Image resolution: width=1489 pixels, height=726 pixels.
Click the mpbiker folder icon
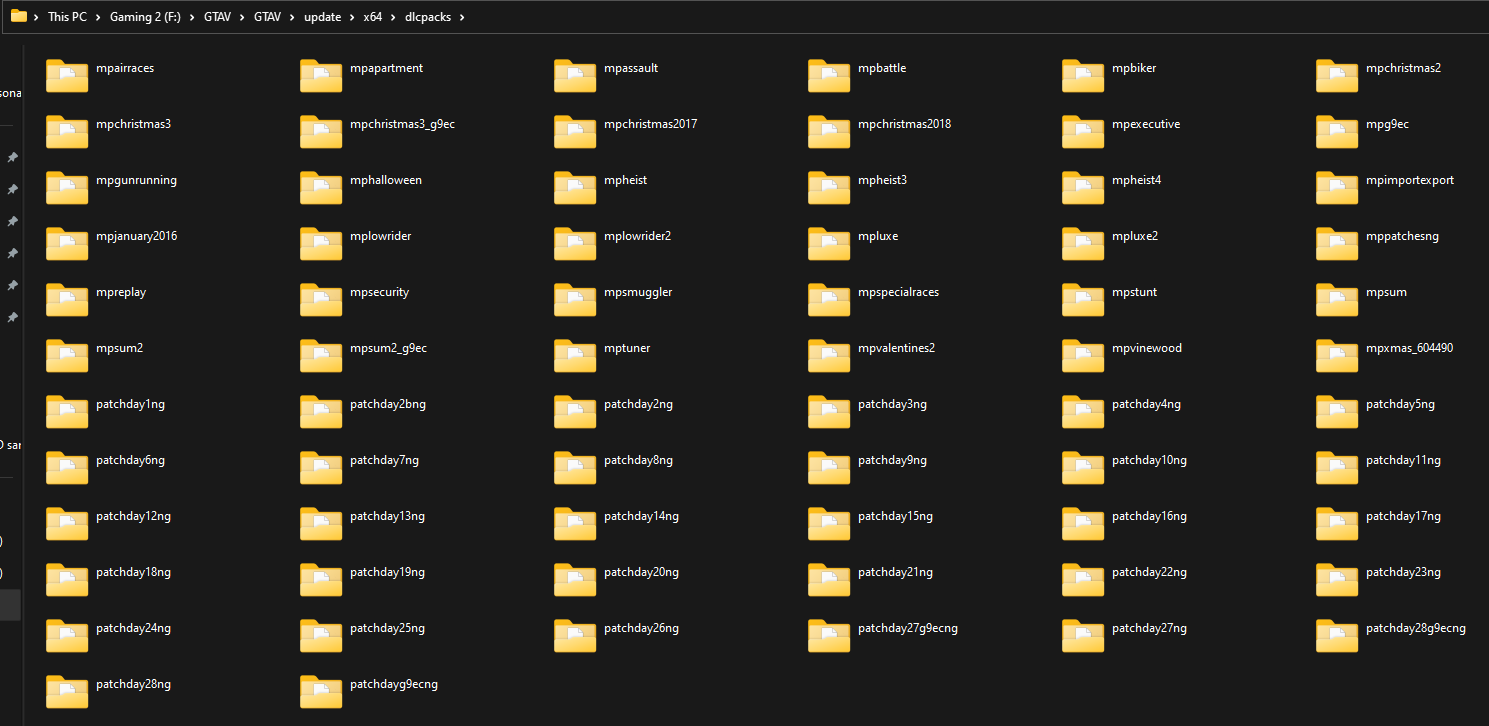1083,75
